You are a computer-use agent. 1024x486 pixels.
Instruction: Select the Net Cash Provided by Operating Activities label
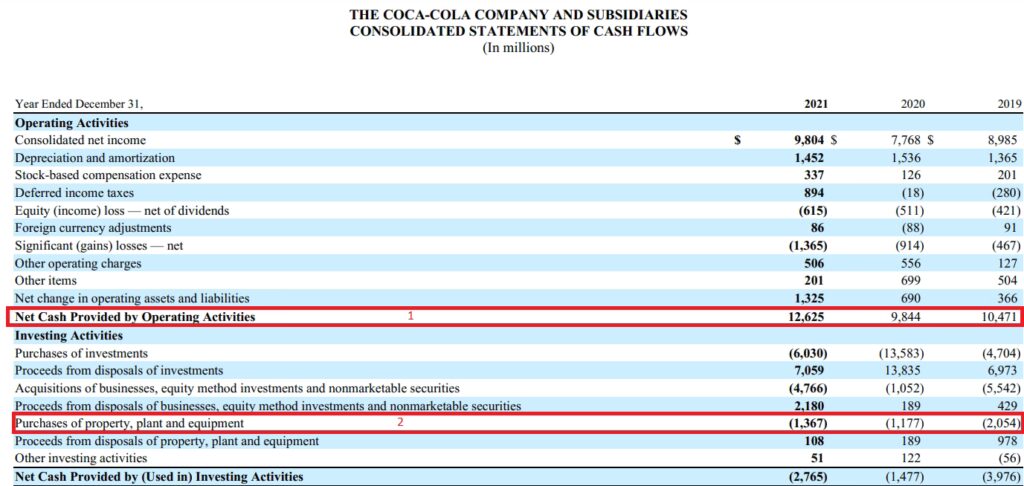pyautogui.click(x=135, y=317)
